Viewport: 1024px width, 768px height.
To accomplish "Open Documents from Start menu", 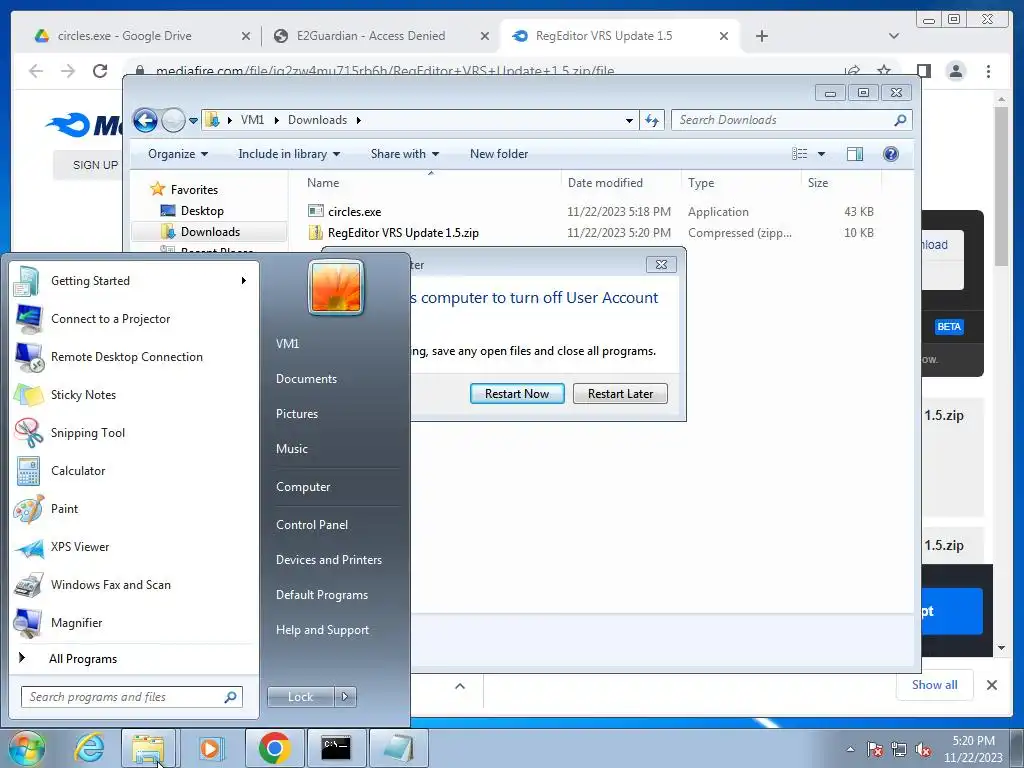I will (x=306, y=379).
